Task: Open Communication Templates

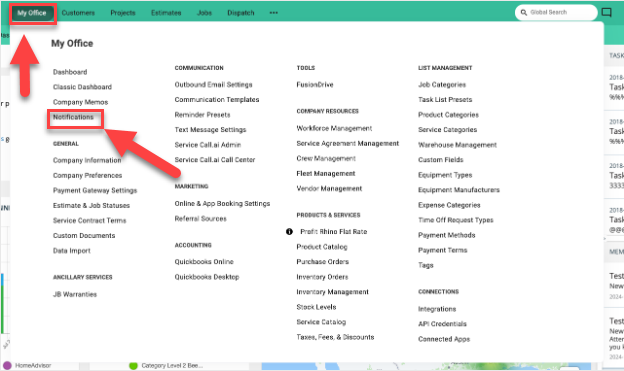Action: (217, 100)
